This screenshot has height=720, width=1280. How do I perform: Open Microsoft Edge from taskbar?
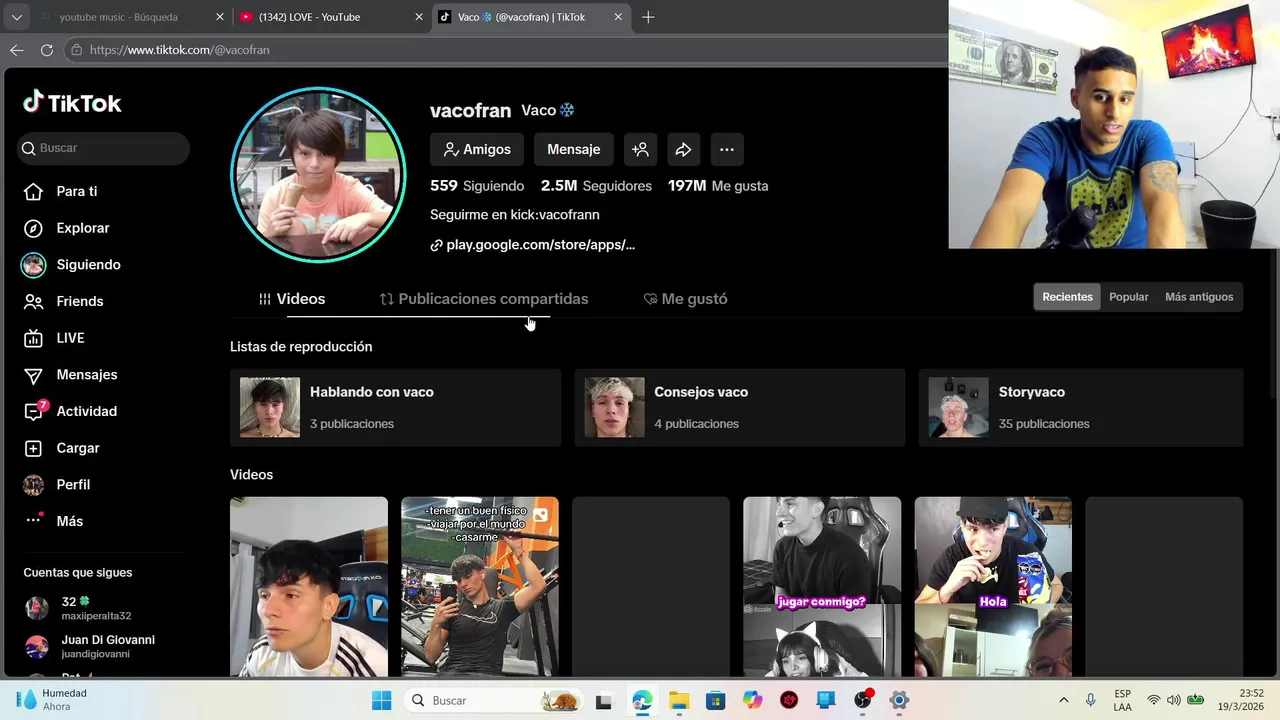point(642,700)
